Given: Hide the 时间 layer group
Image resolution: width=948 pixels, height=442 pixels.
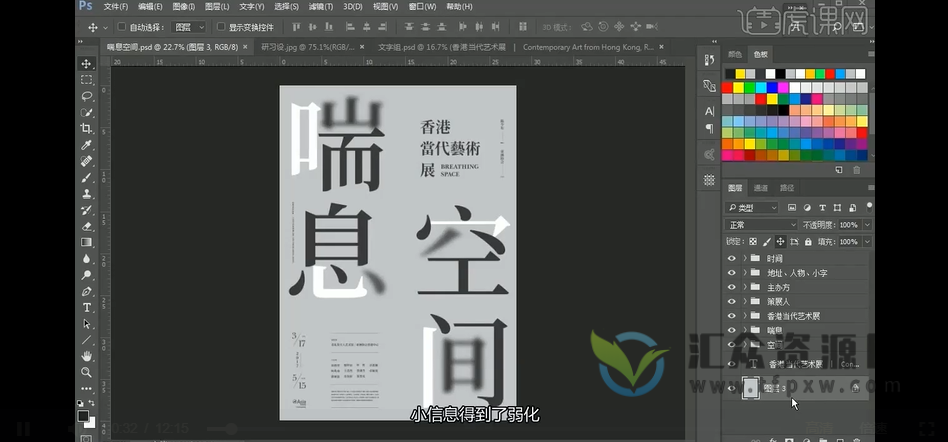Looking at the screenshot, I should click(x=732, y=258).
